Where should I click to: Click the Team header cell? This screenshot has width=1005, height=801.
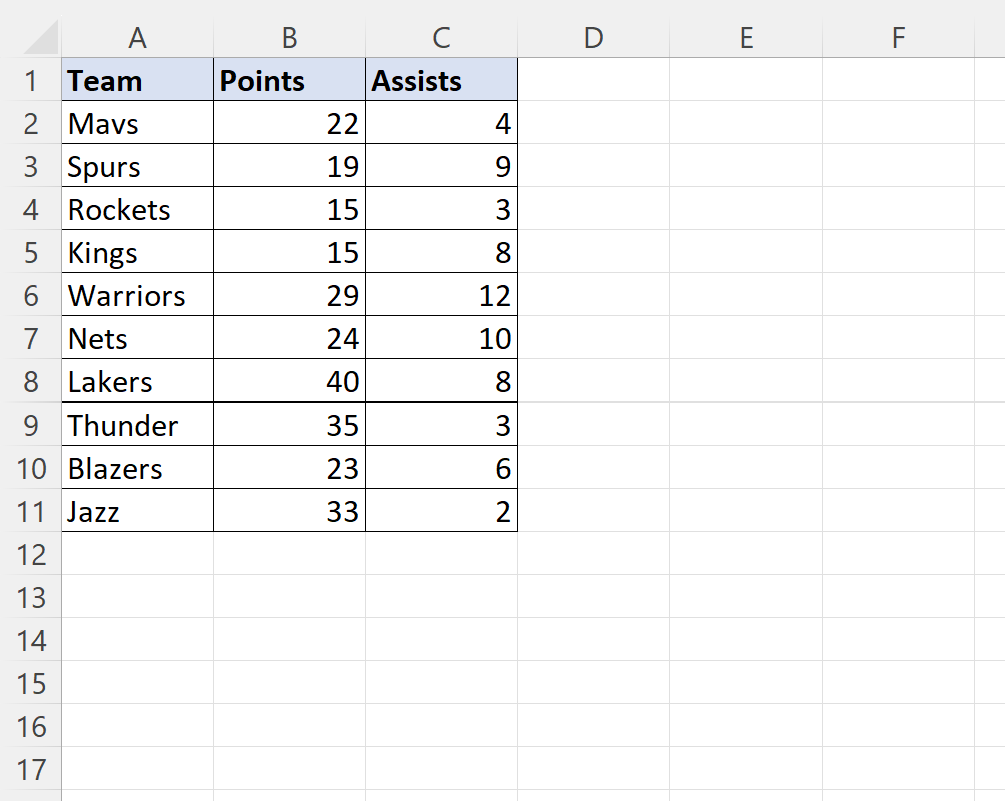click(137, 80)
